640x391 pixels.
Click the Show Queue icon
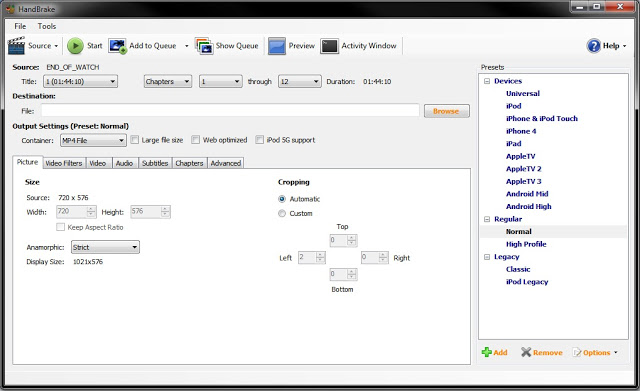click(x=204, y=46)
